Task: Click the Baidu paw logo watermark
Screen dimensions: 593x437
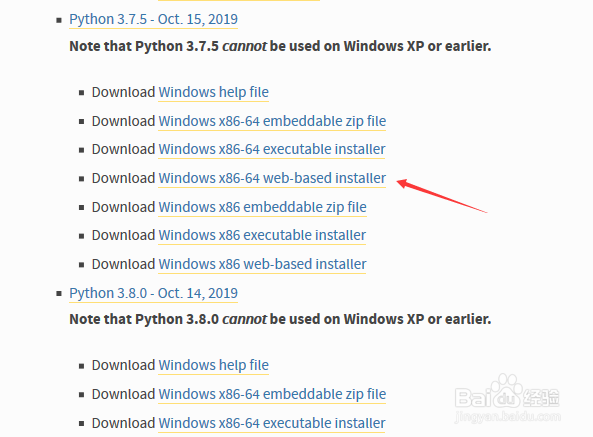Action: (x=507, y=392)
